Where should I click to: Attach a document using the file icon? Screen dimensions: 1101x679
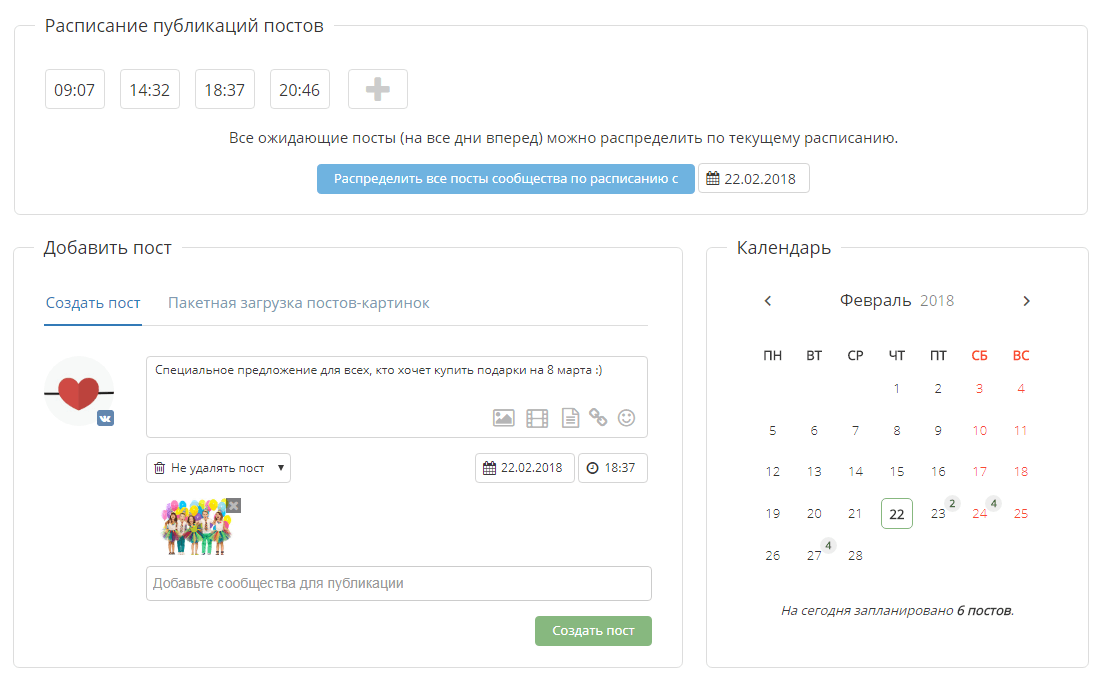(570, 418)
